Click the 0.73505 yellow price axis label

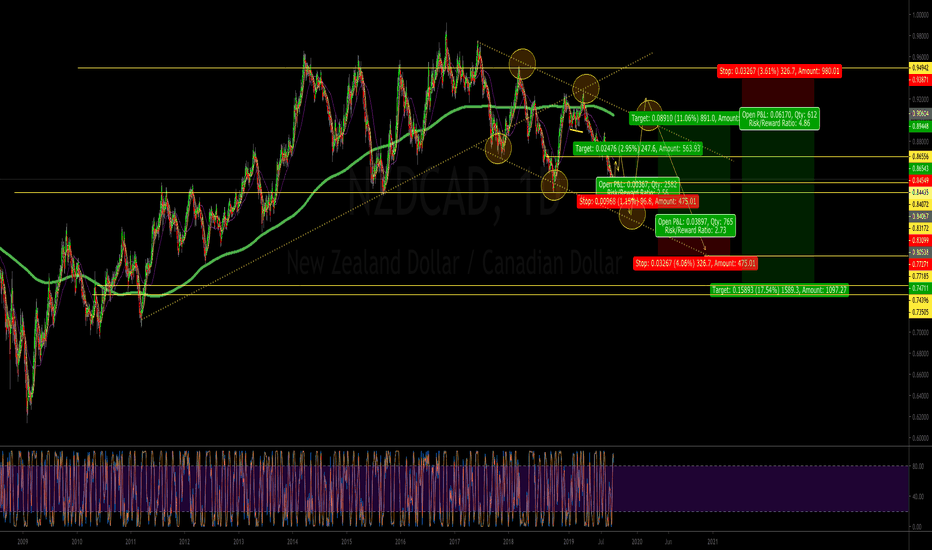pyautogui.click(x=920, y=312)
